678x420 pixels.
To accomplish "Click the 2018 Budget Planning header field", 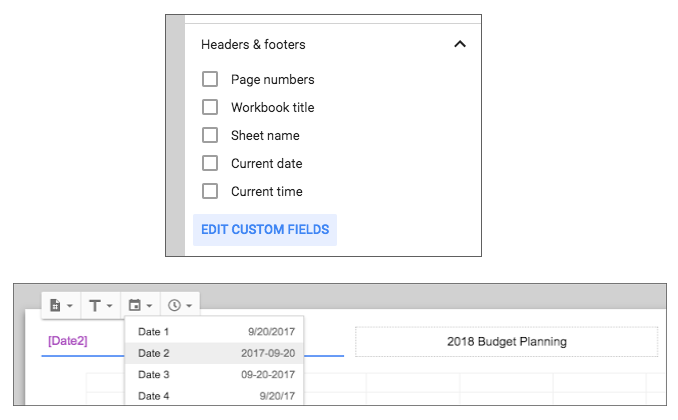I will click(507, 342).
